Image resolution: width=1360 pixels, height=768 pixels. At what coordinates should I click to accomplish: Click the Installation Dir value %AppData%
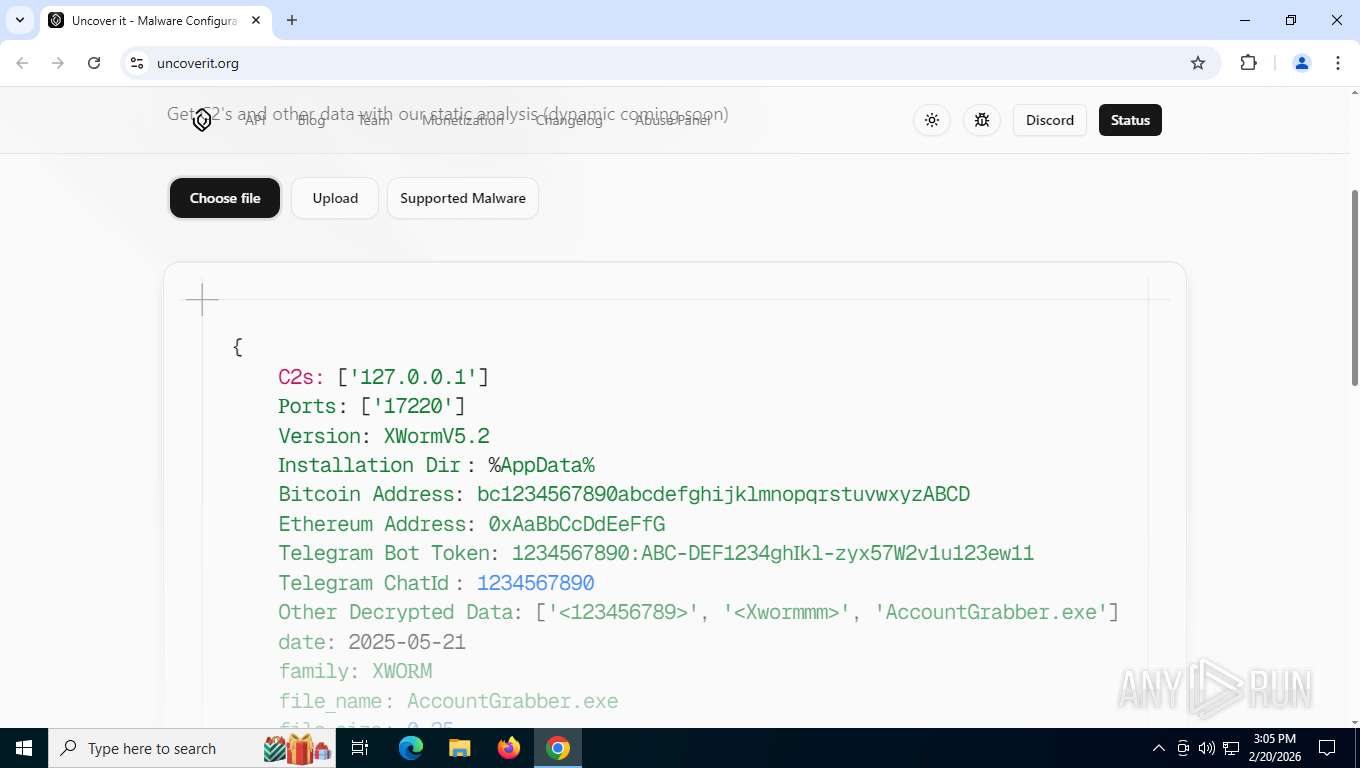tap(541, 465)
